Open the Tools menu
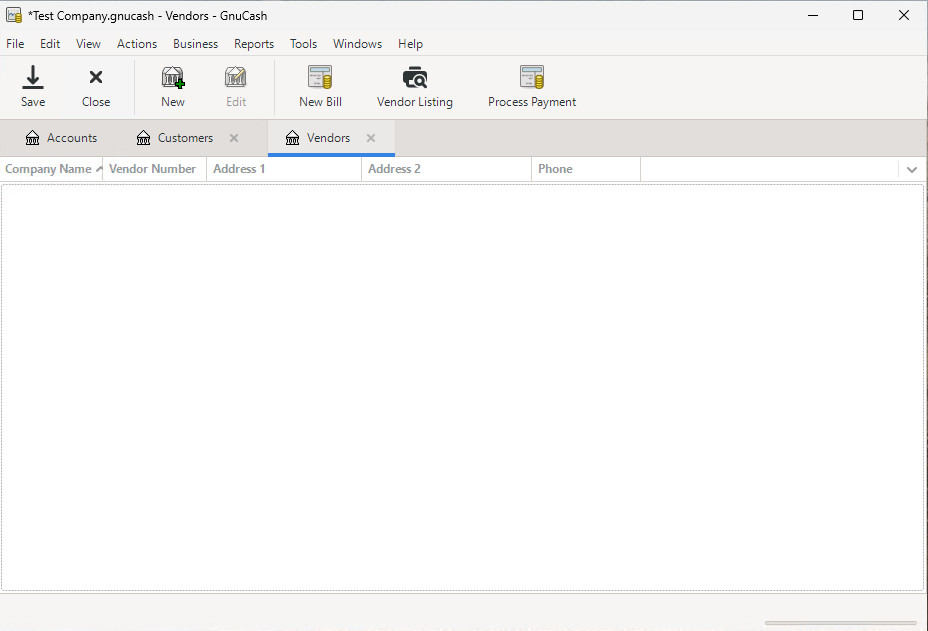The height and width of the screenshot is (631, 928). [303, 44]
